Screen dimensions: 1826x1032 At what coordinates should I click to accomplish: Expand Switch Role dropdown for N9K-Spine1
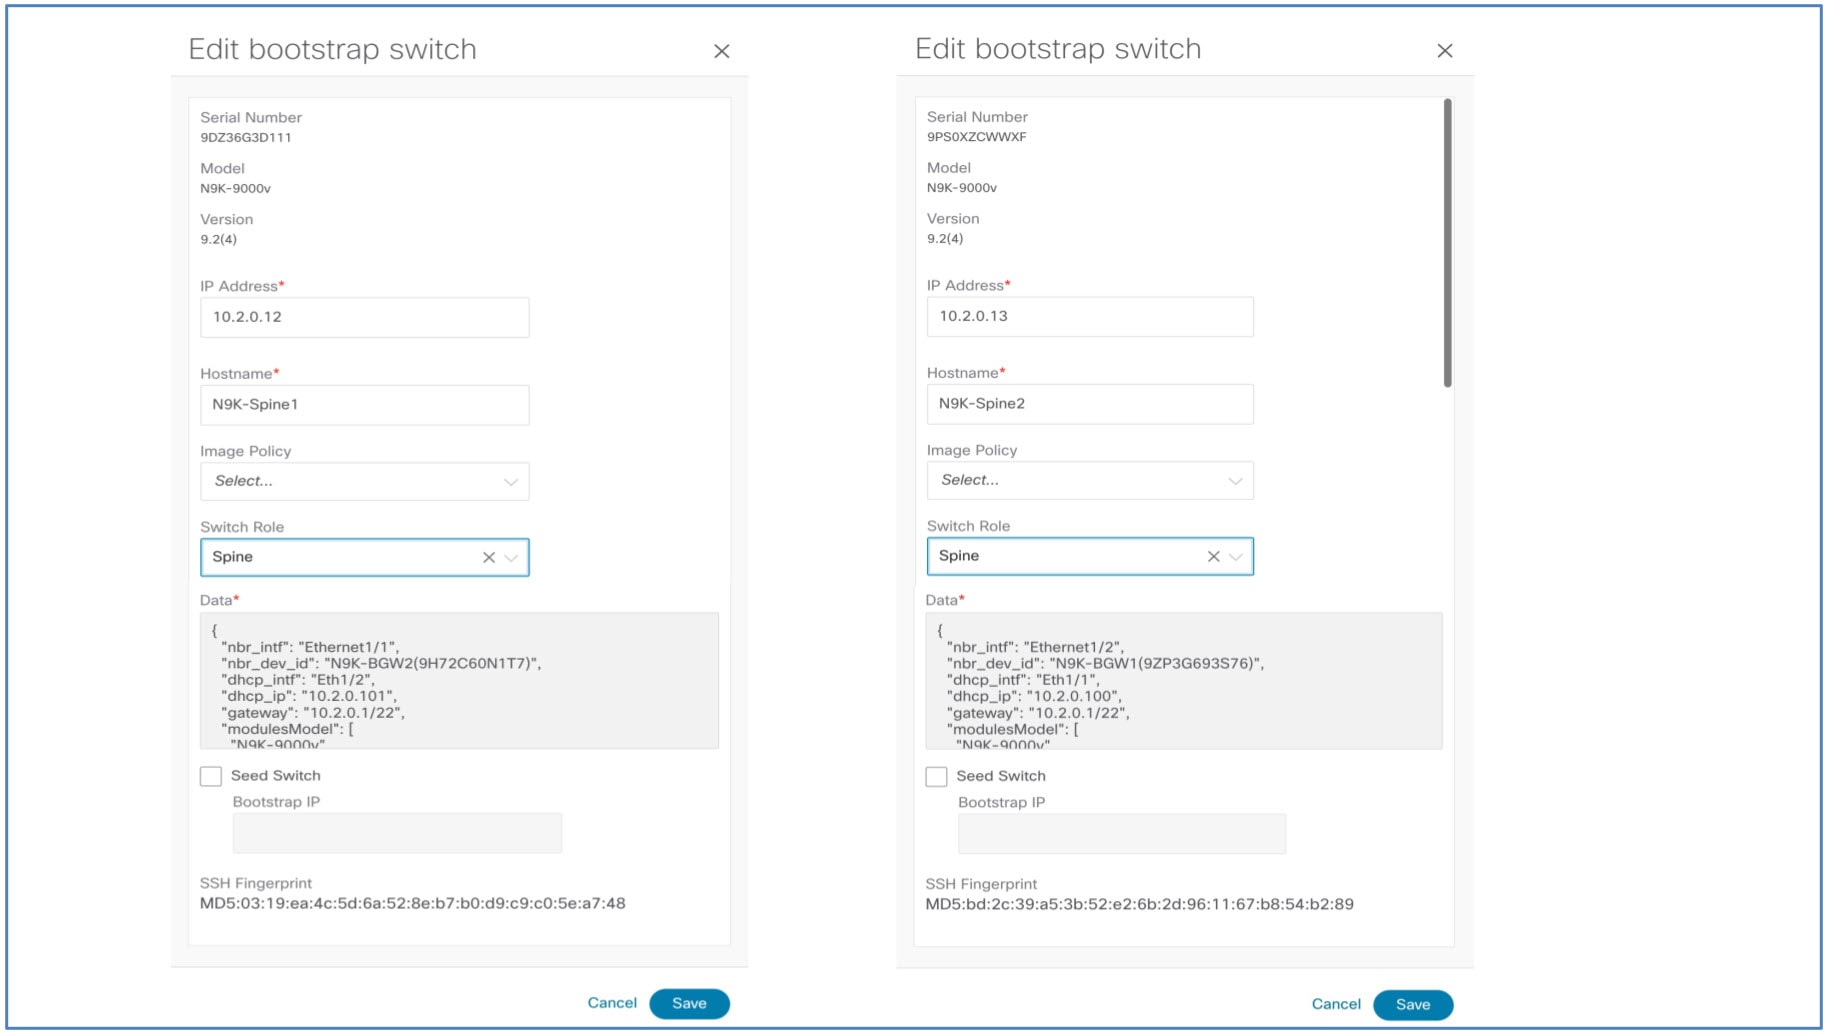coord(512,558)
